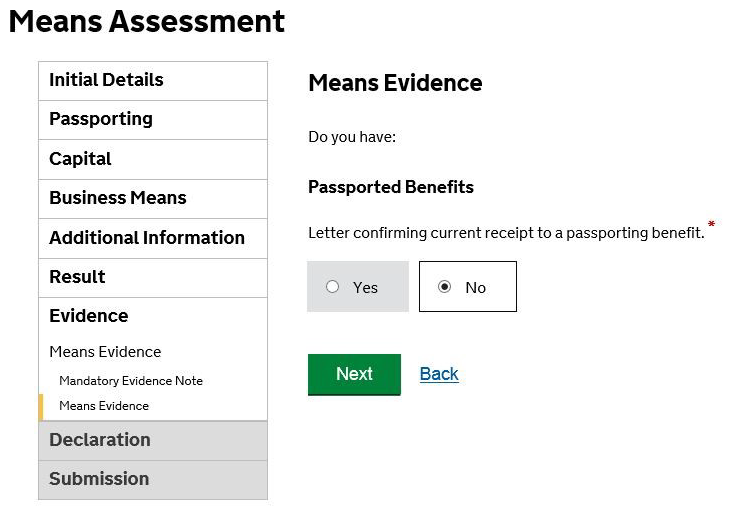Open the Mandatory Evidence Note page

(x=131, y=381)
